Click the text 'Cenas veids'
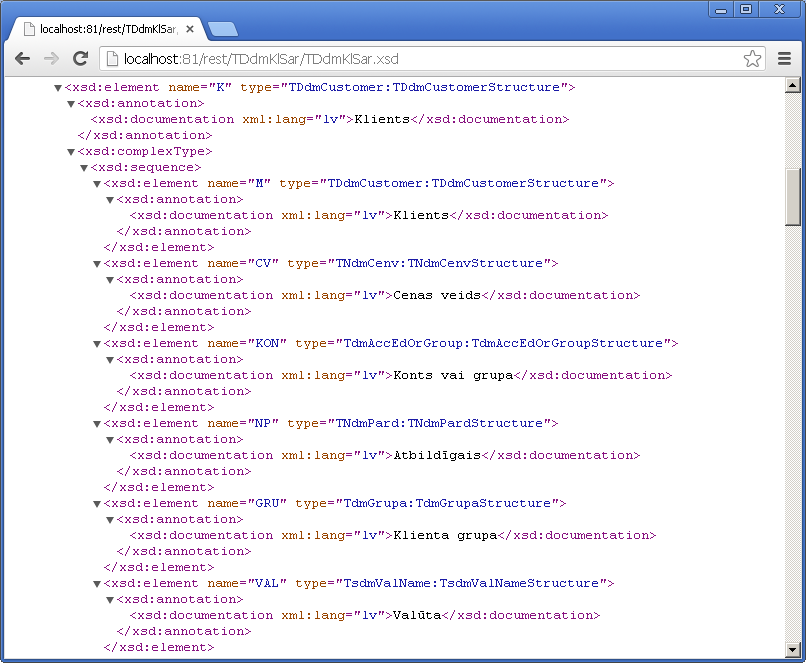 click(x=437, y=295)
